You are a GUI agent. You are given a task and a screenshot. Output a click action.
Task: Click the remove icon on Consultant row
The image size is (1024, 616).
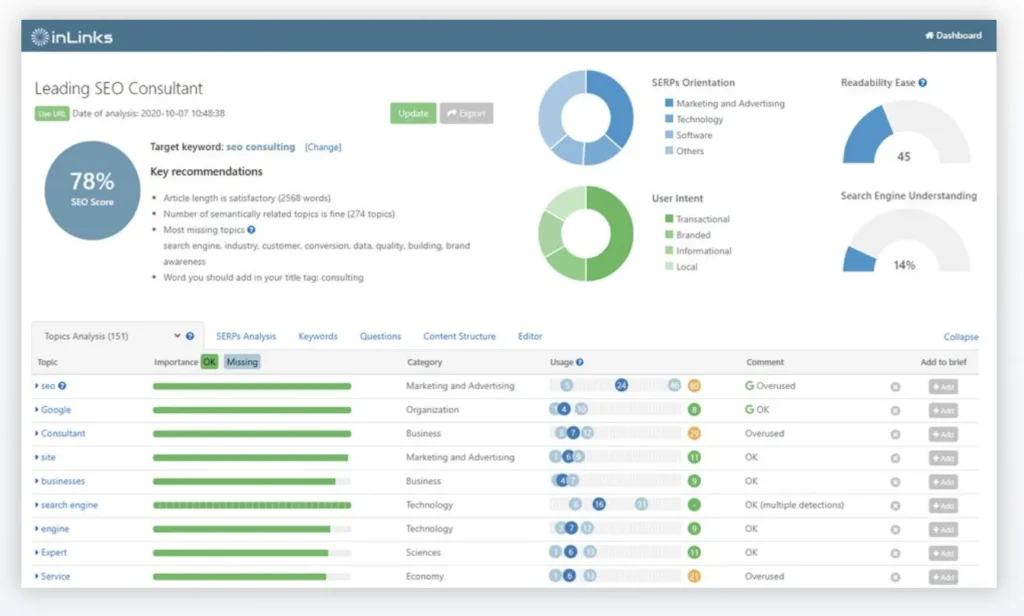(895, 434)
